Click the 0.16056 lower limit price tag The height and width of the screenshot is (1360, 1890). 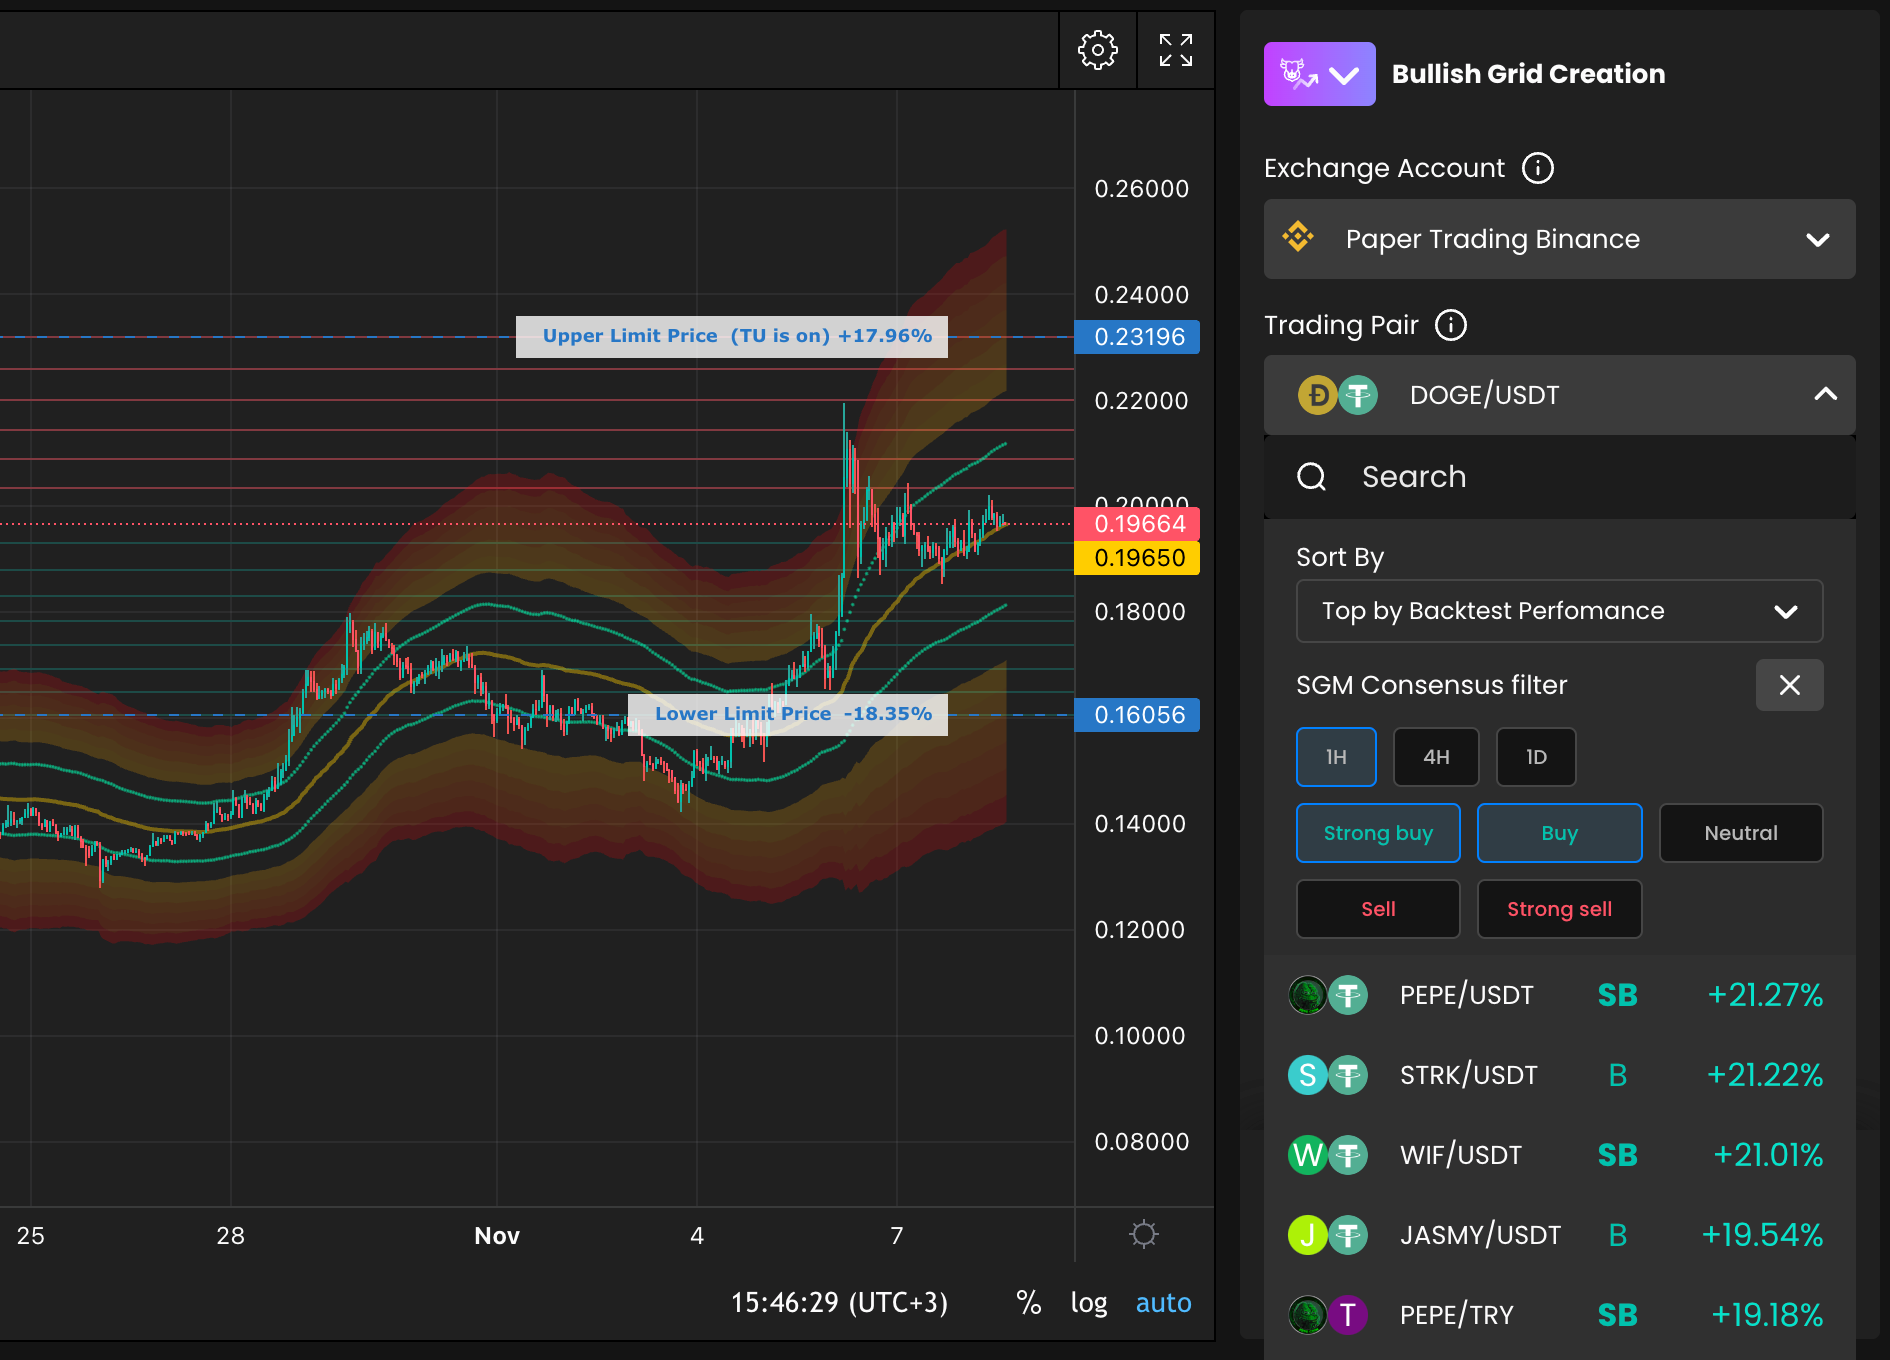pos(1137,715)
